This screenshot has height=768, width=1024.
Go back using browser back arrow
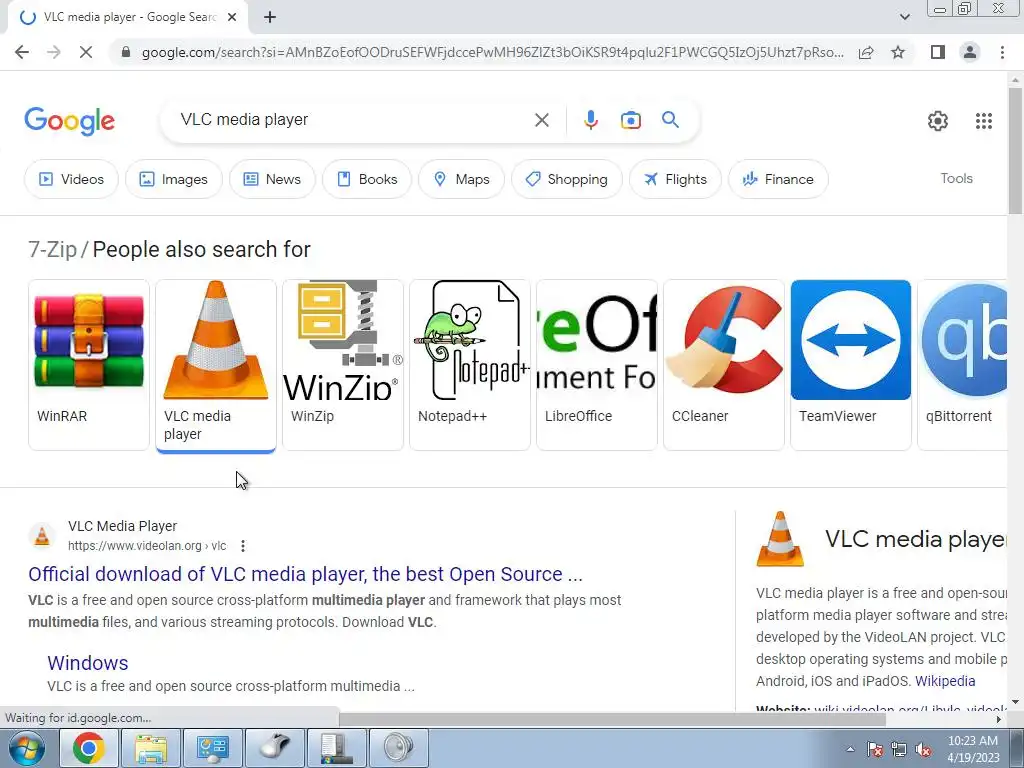pyautogui.click(x=22, y=52)
